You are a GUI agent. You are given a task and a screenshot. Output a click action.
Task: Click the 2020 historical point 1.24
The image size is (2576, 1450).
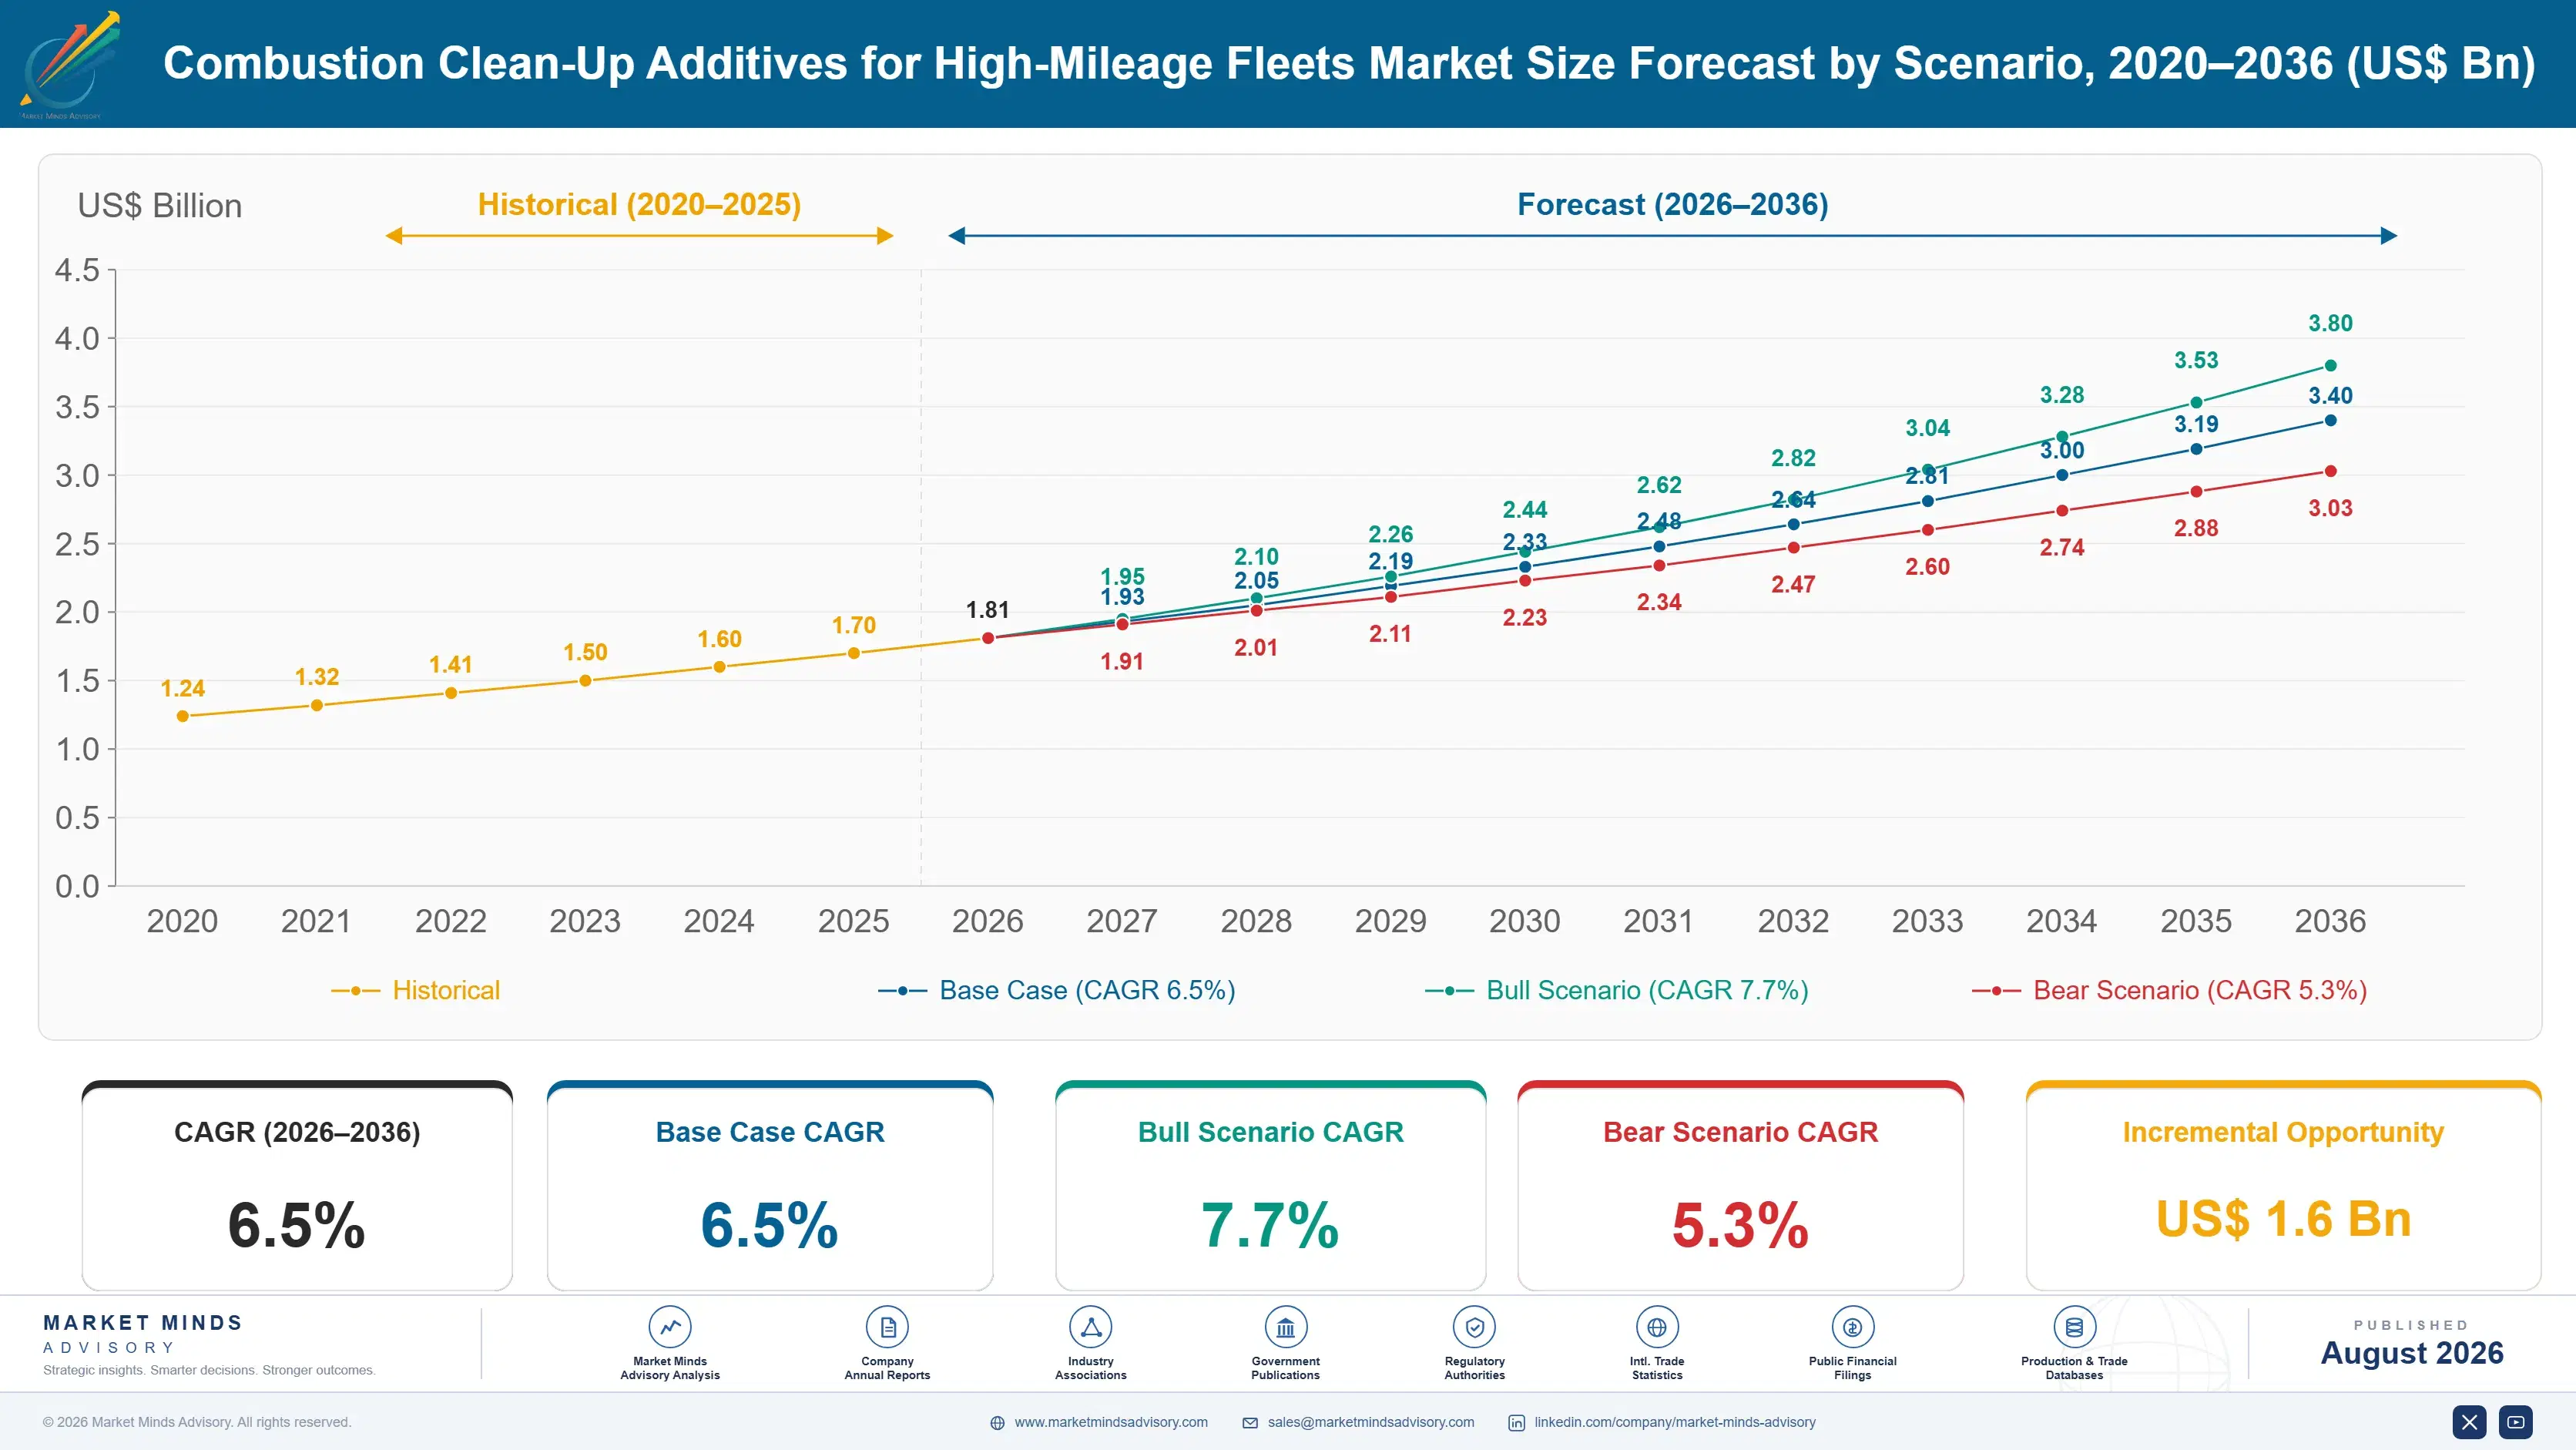(183, 716)
